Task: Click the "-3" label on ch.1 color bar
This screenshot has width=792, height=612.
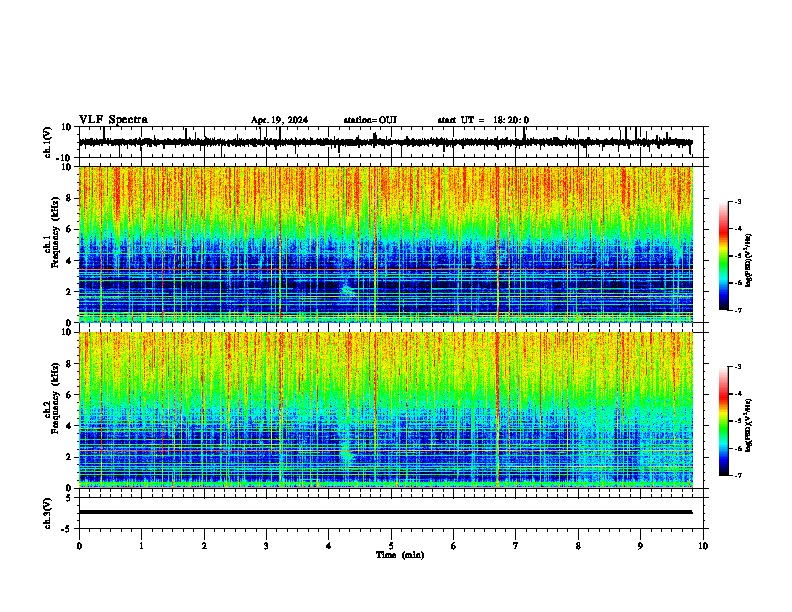Action: [x=737, y=201]
